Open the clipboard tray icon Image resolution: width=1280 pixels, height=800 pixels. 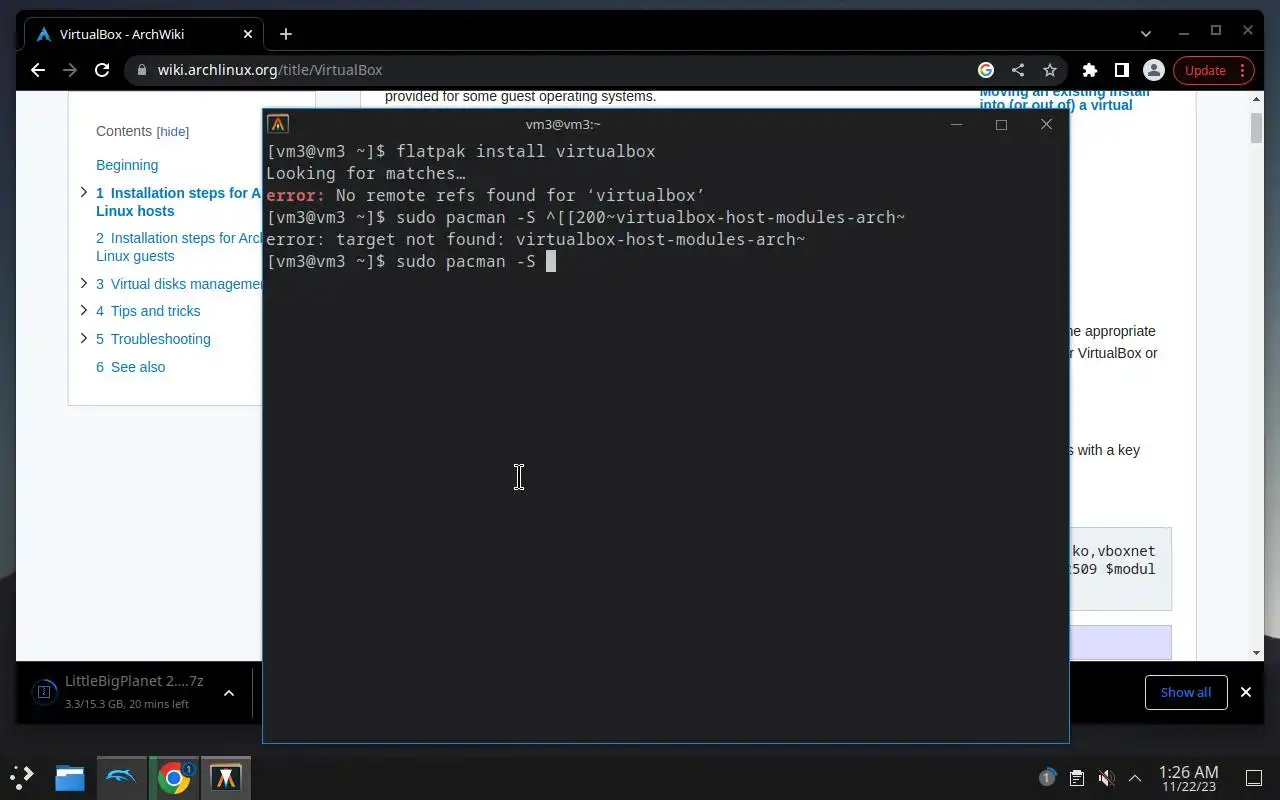click(1076, 777)
